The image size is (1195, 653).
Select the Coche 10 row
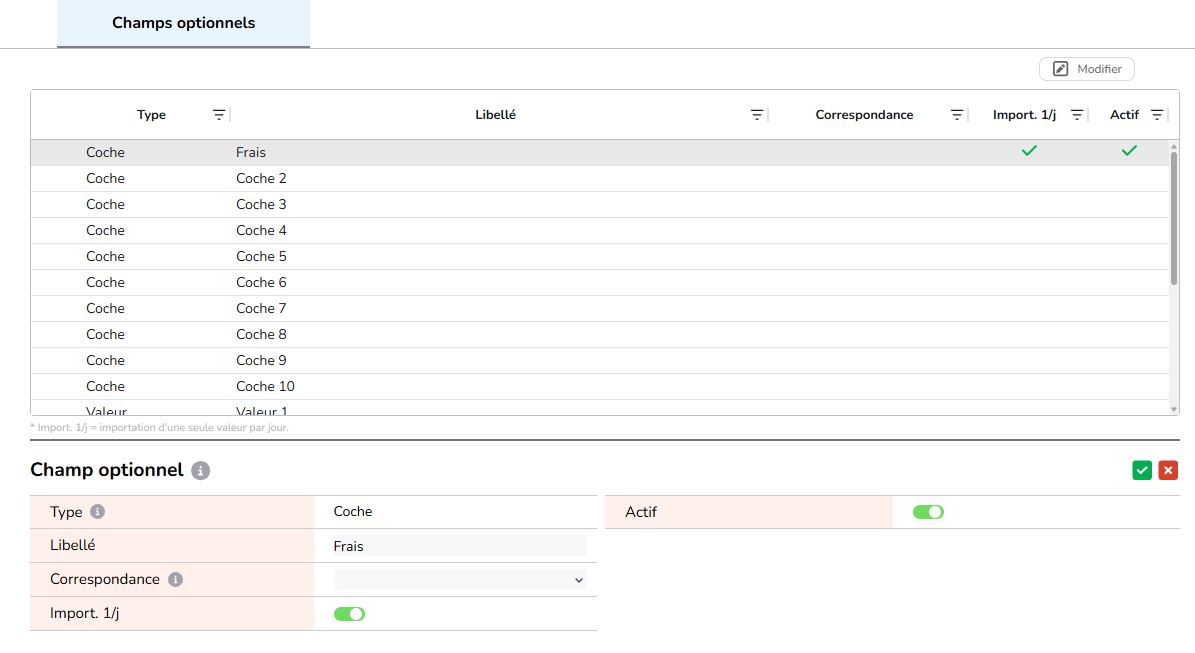pyautogui.click(x=600, y=386)
